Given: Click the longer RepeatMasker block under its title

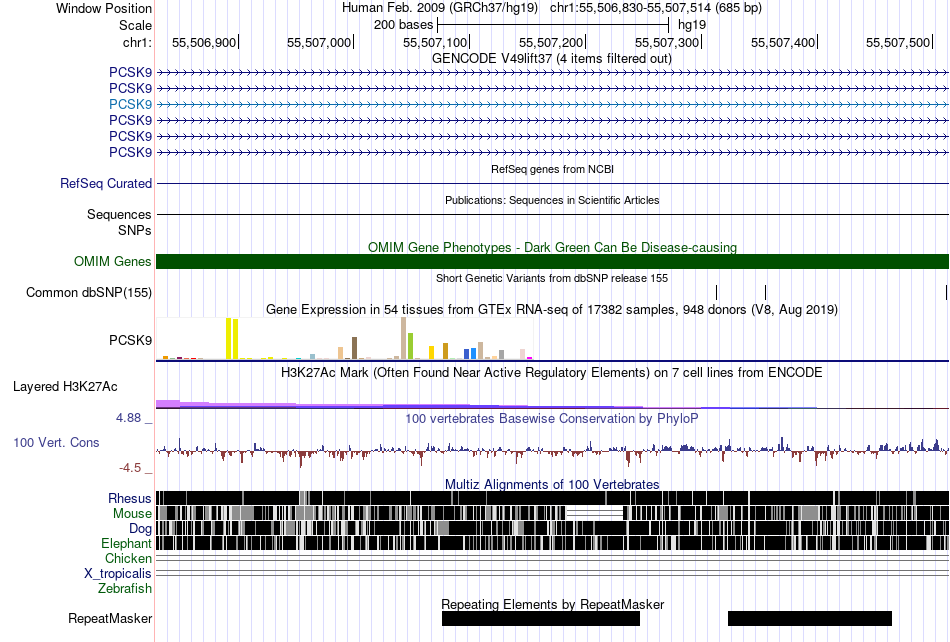Looking at the screenshot, I should coord(541,618).
